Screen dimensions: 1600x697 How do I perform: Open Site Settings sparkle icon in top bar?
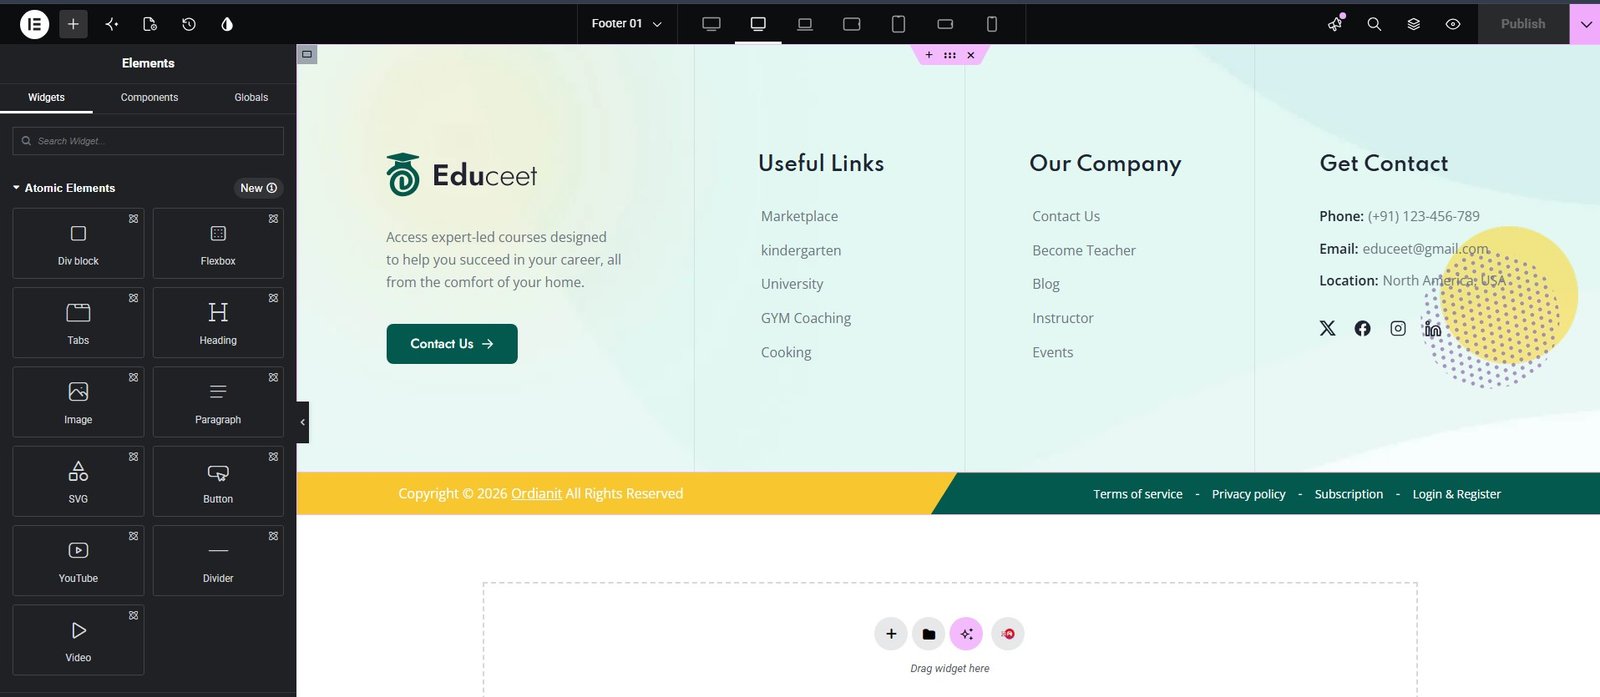[111, 24]
